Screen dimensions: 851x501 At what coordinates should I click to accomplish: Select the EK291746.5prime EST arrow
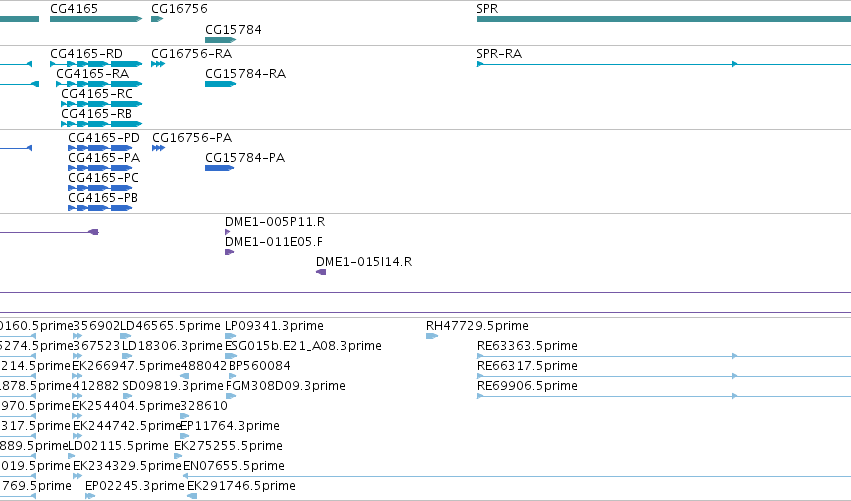click(x=192, y=496)
